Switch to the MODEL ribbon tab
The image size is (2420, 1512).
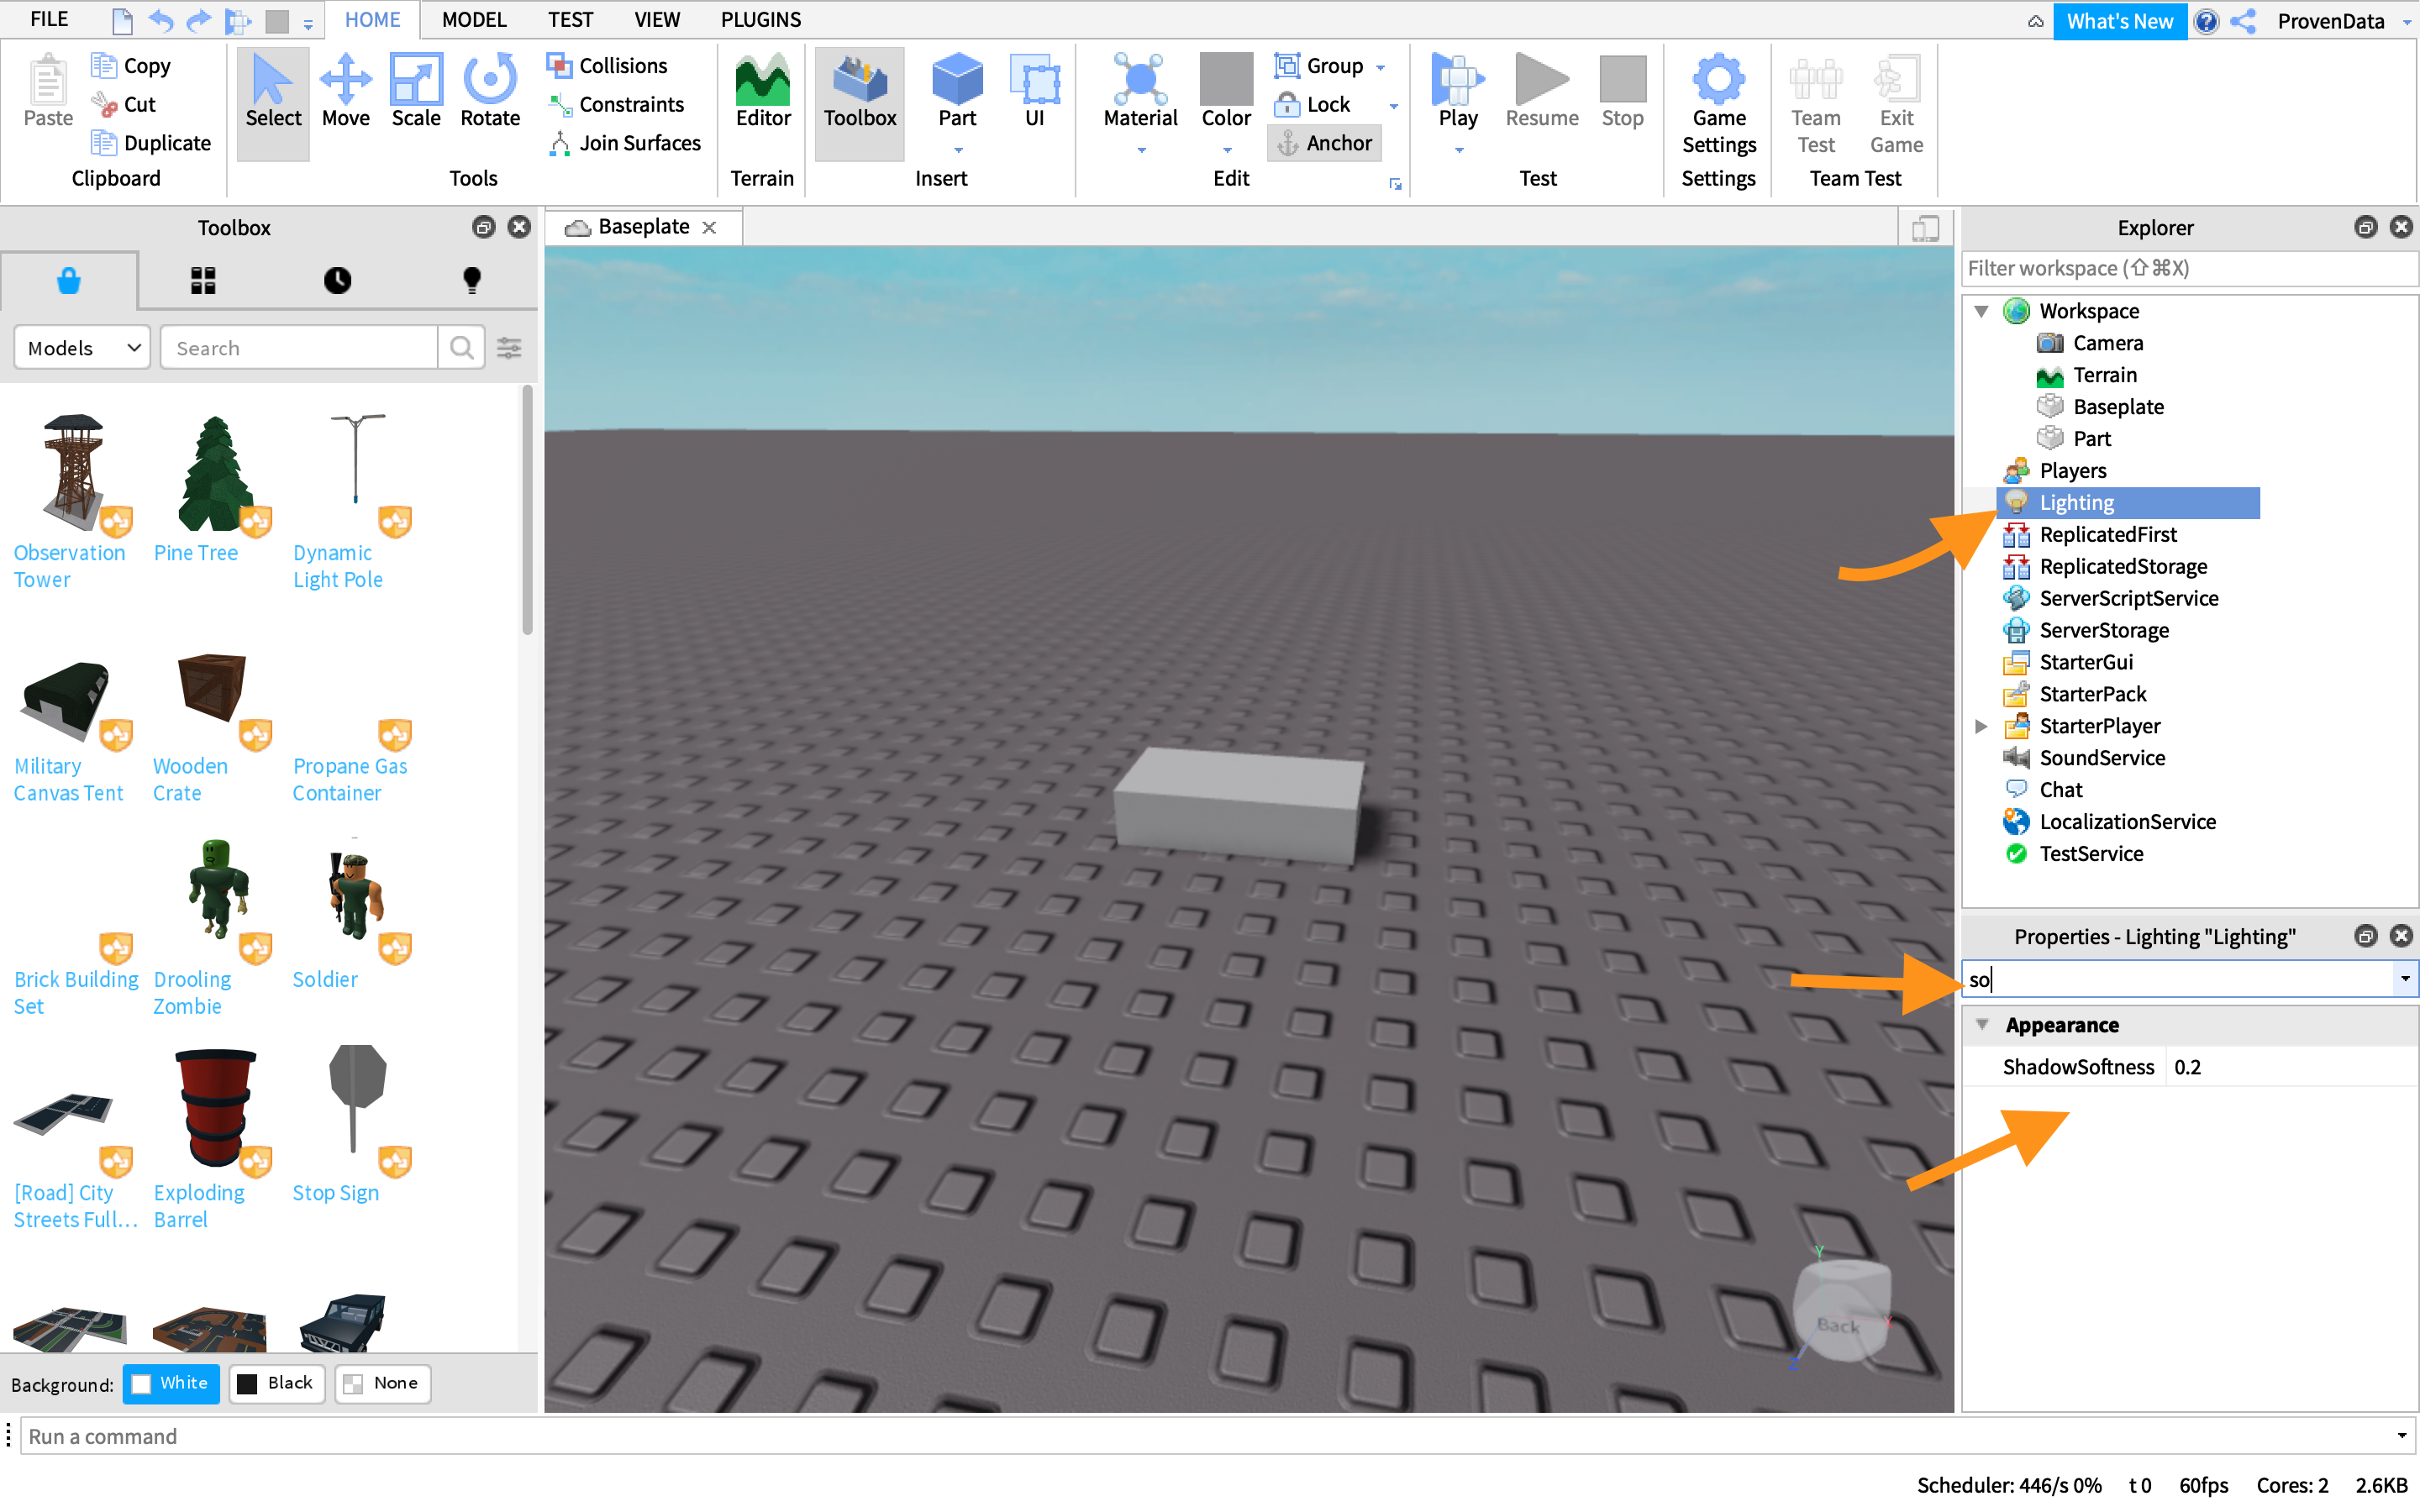(474, 20)
